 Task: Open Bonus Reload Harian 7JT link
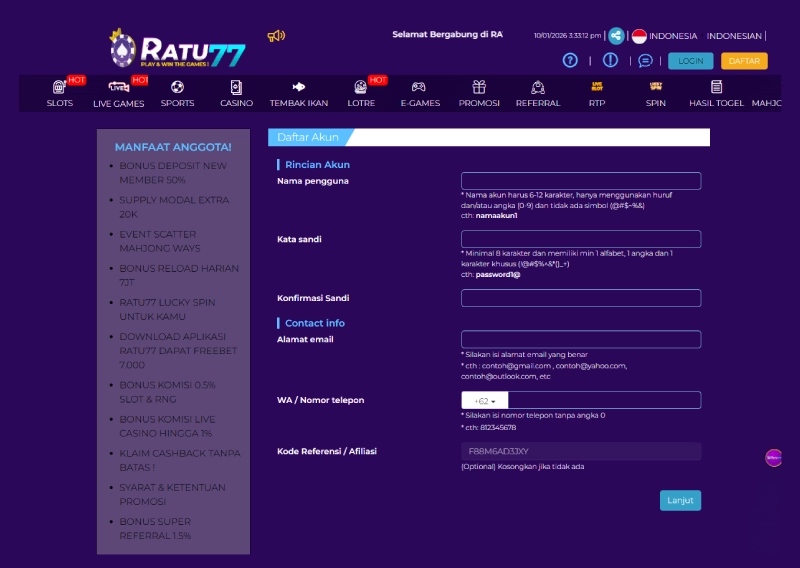tap(179, 275)
